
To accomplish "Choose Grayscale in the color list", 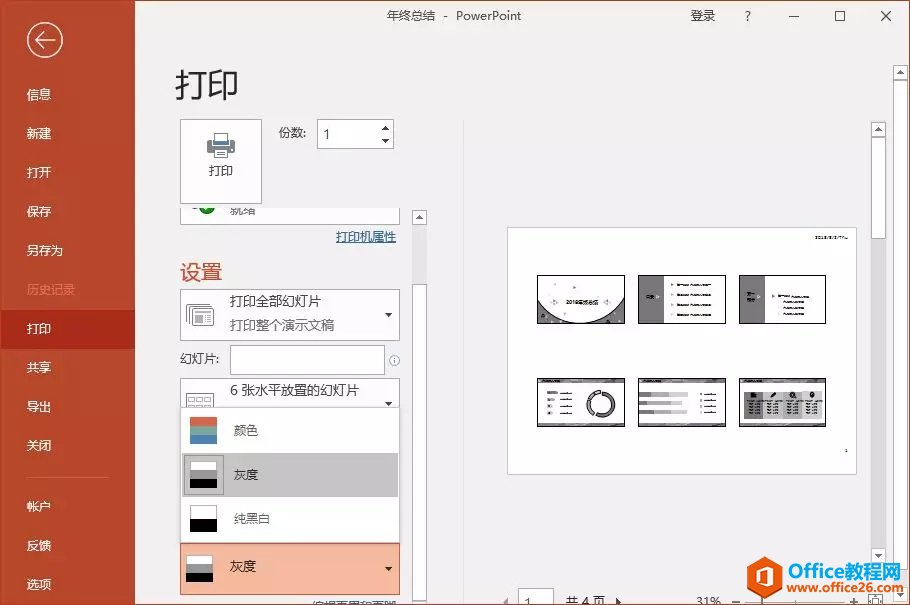I will pyautogui.click(x=290, y=475).
